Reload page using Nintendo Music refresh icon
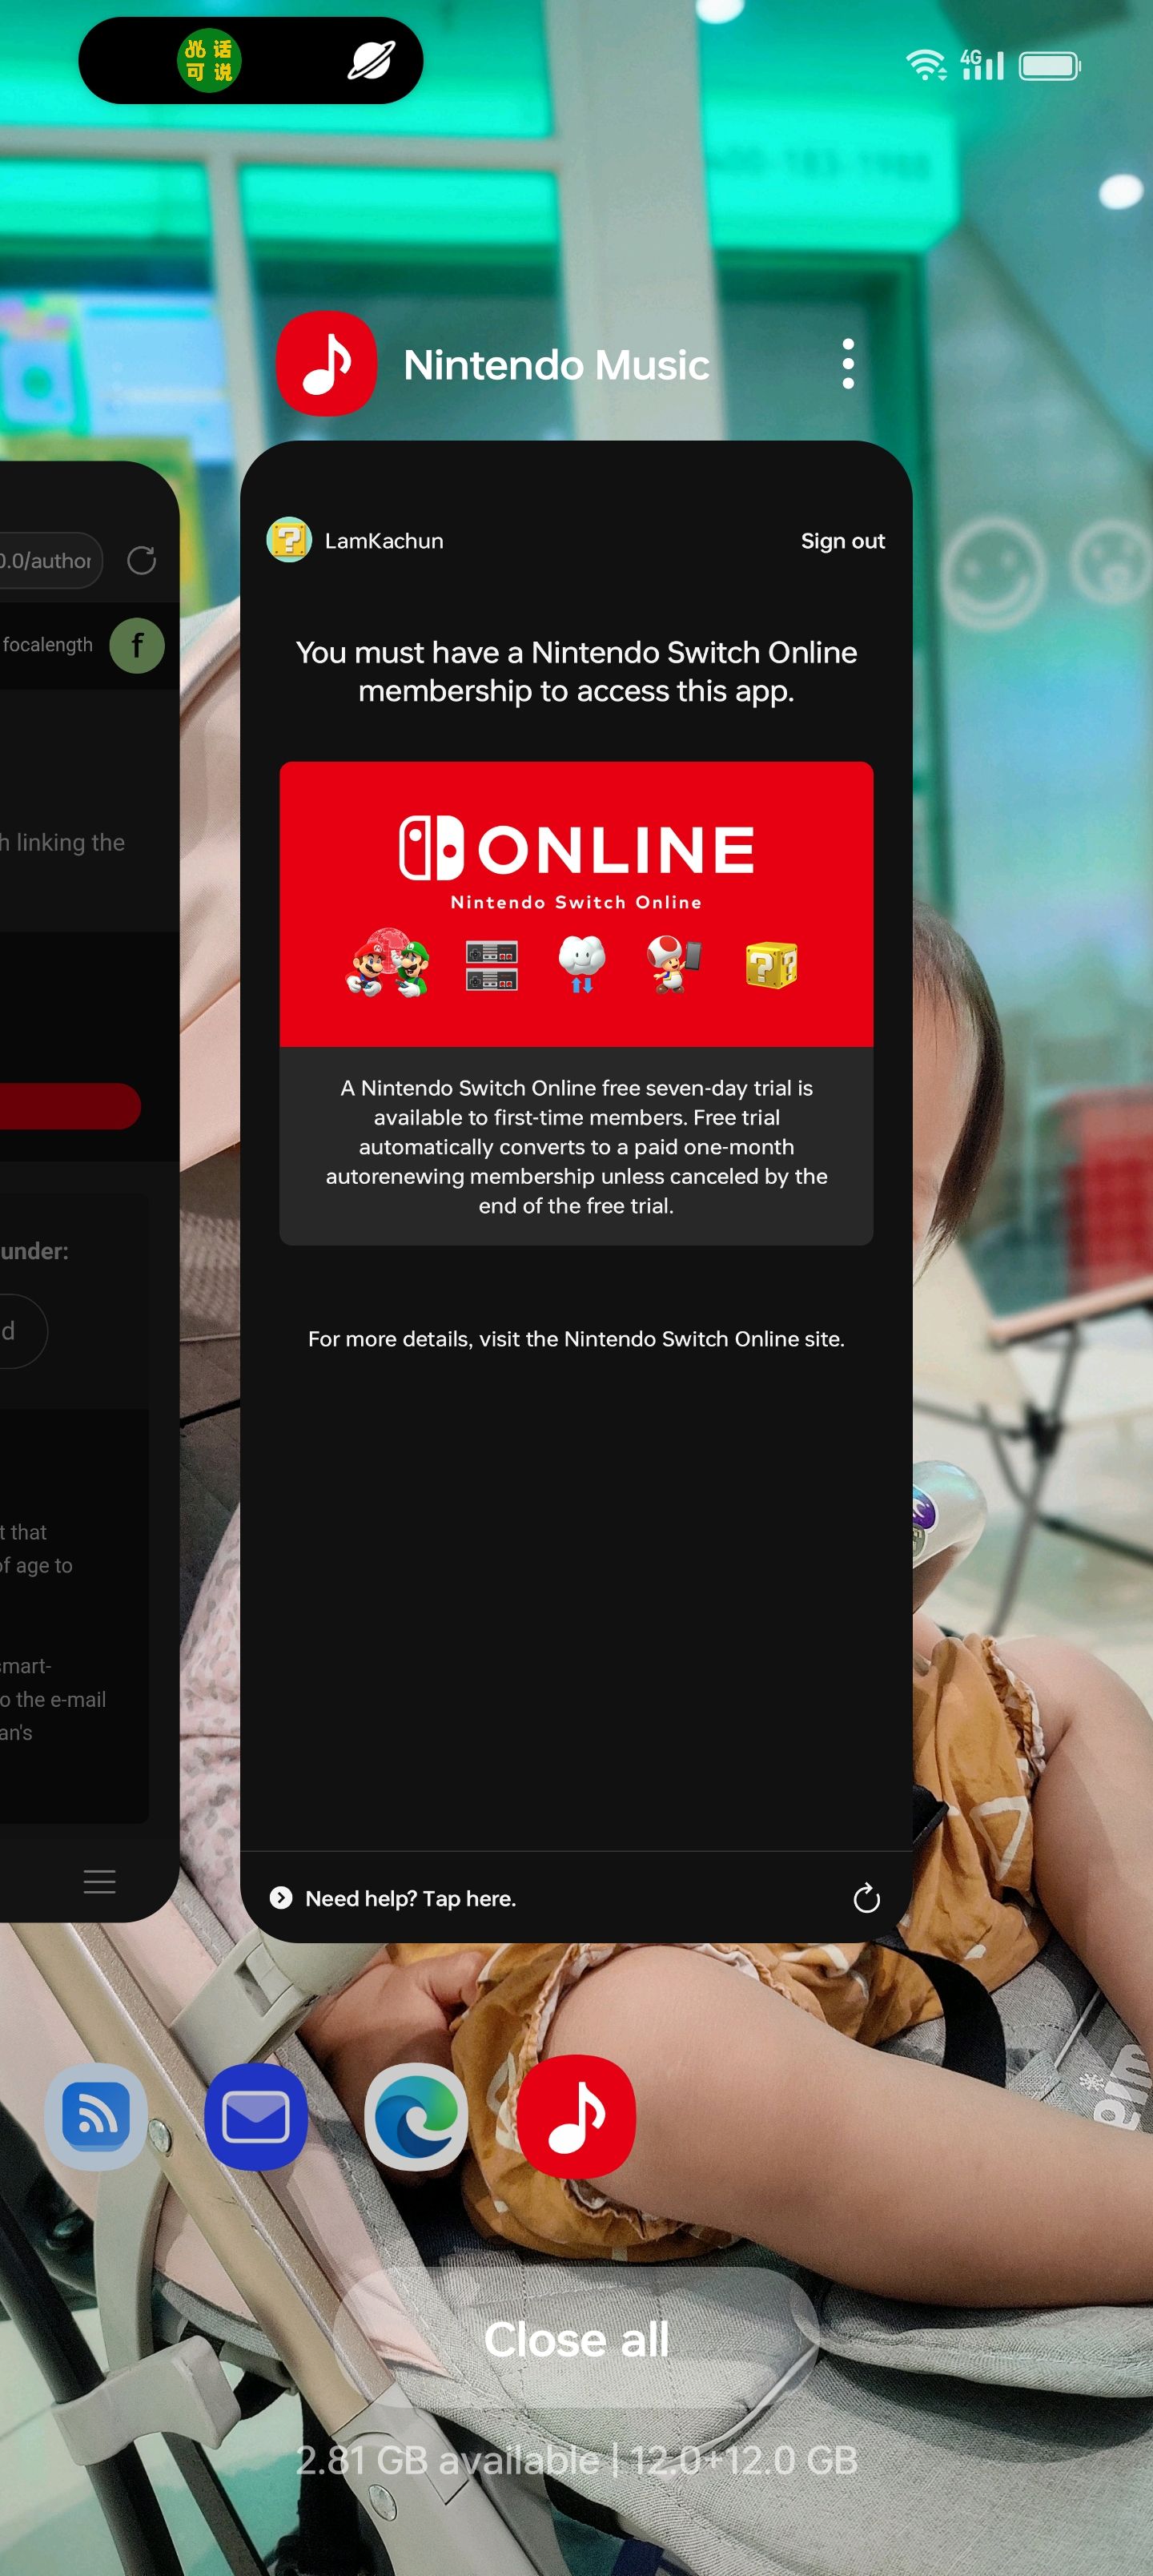 tap(866, 1898)
